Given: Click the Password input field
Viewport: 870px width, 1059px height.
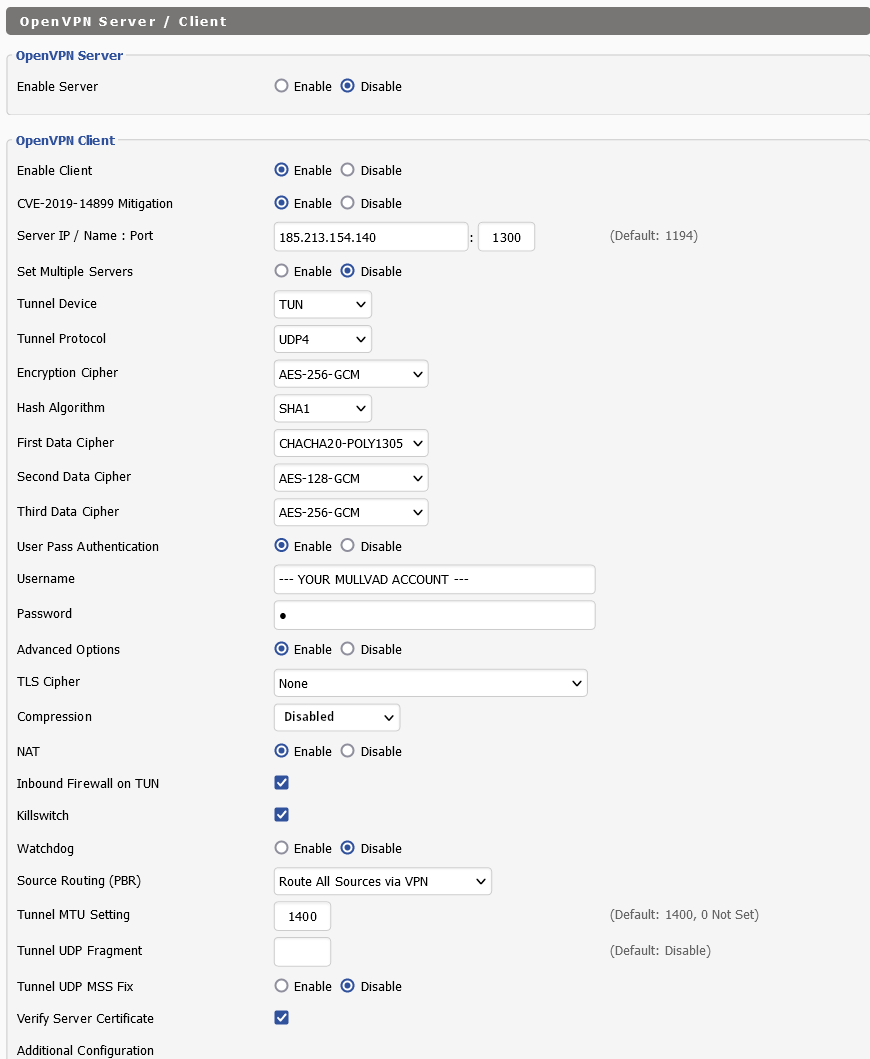Looking at the screenshot, I should coord(434,615).
